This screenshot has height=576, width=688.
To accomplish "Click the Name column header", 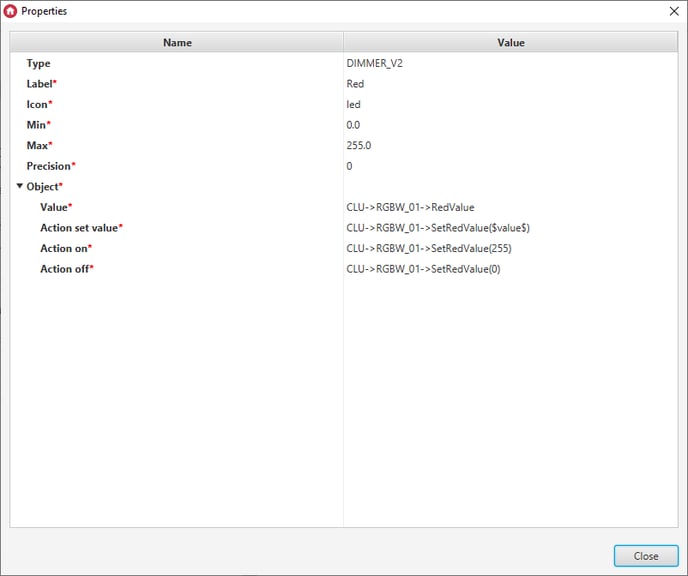I will 177,43.
